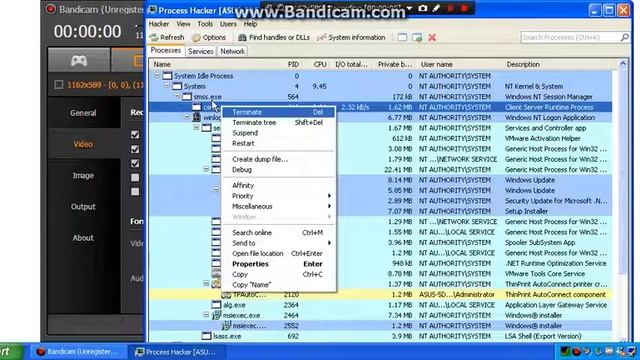
Task: Click the TPAutoC process icon
Action: click(x=226, y=295)
